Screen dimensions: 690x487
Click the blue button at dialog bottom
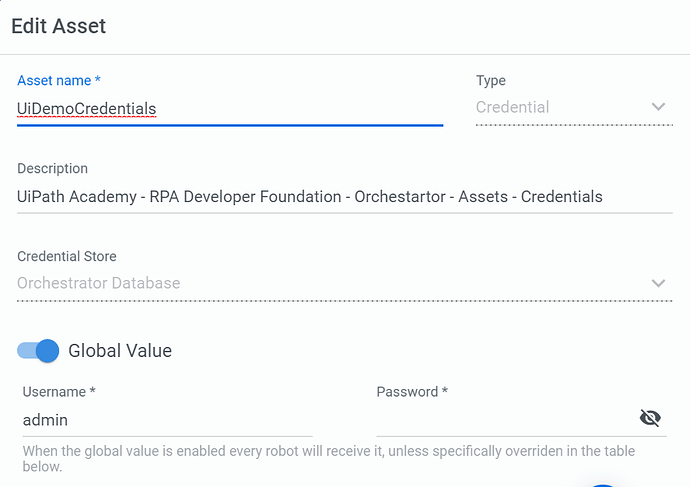(x=603, y=484)
